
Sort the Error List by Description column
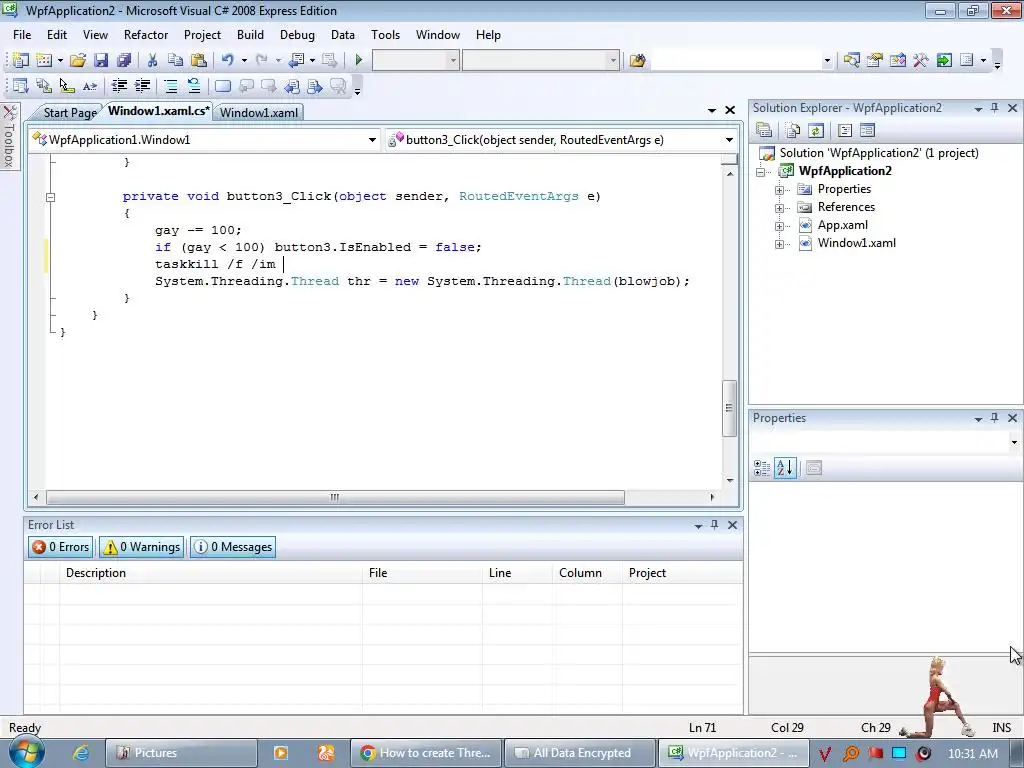click(211, 573)
